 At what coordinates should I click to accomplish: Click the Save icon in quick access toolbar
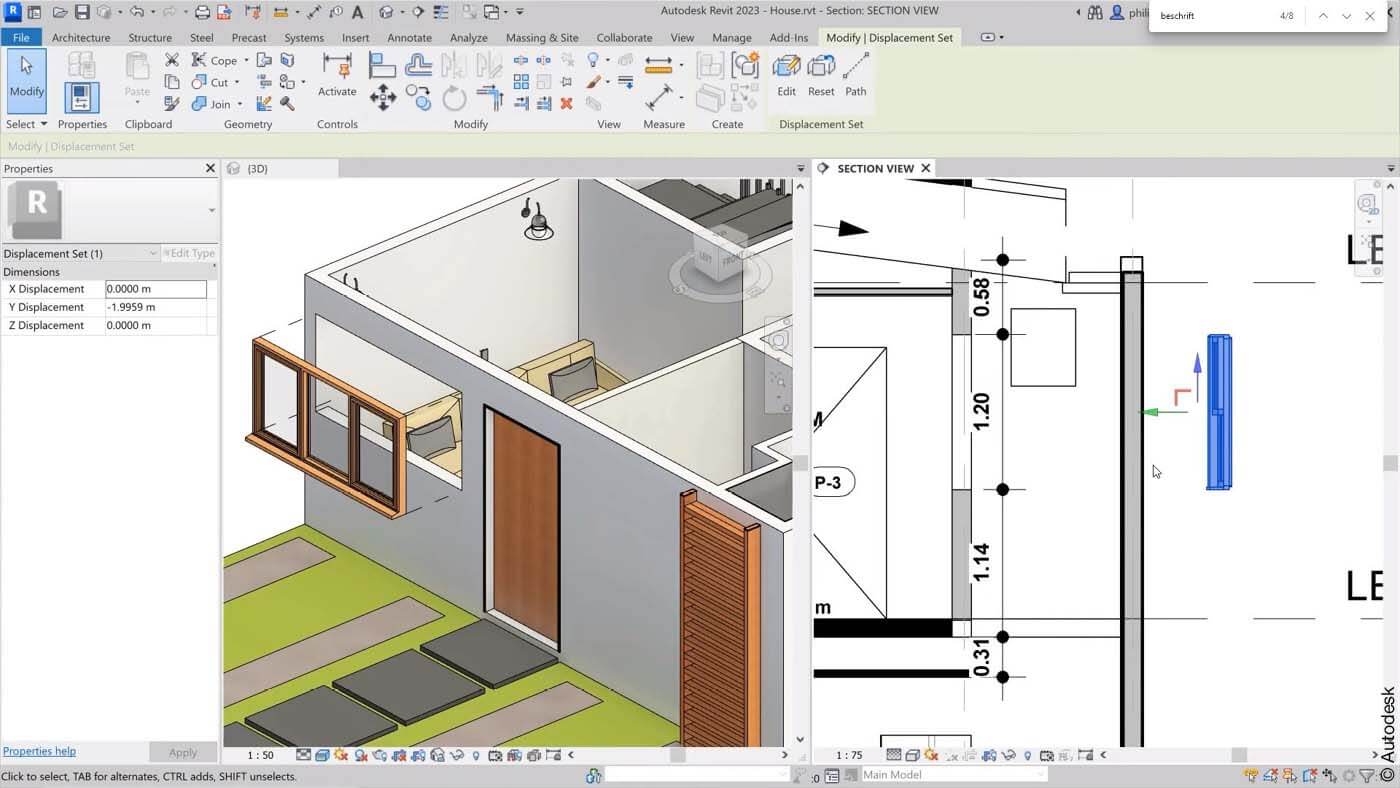click(x=82, y=12)
